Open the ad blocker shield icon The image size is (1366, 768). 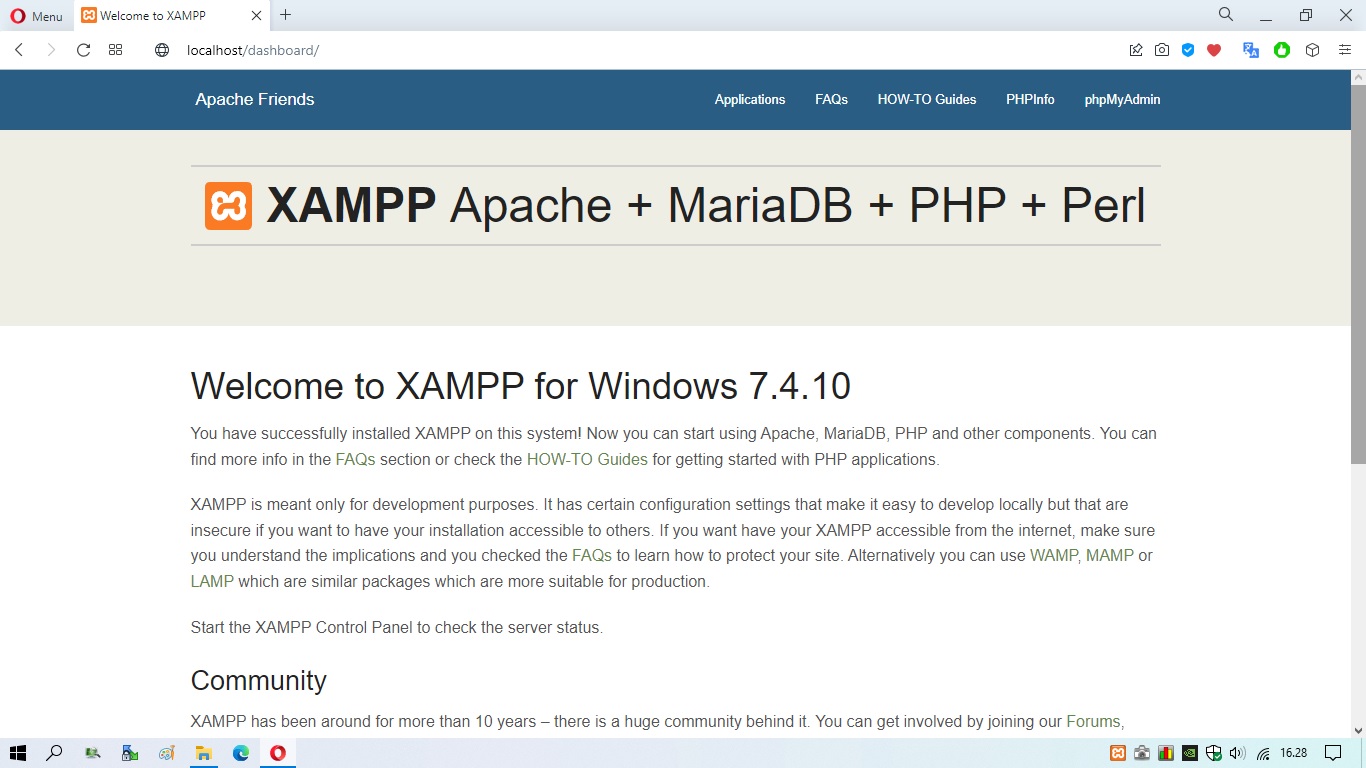[1188, 50]
